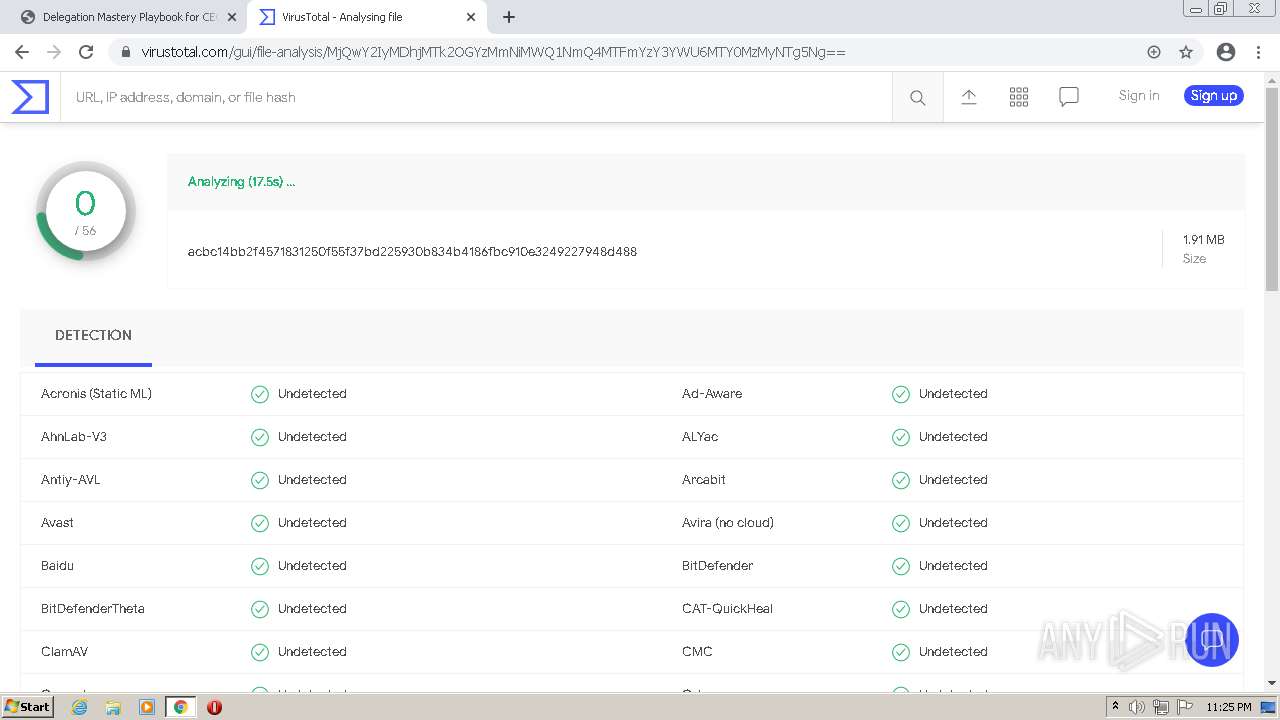Click the browser back arrow
This screenshot has height=720, width=1280.
22,52
